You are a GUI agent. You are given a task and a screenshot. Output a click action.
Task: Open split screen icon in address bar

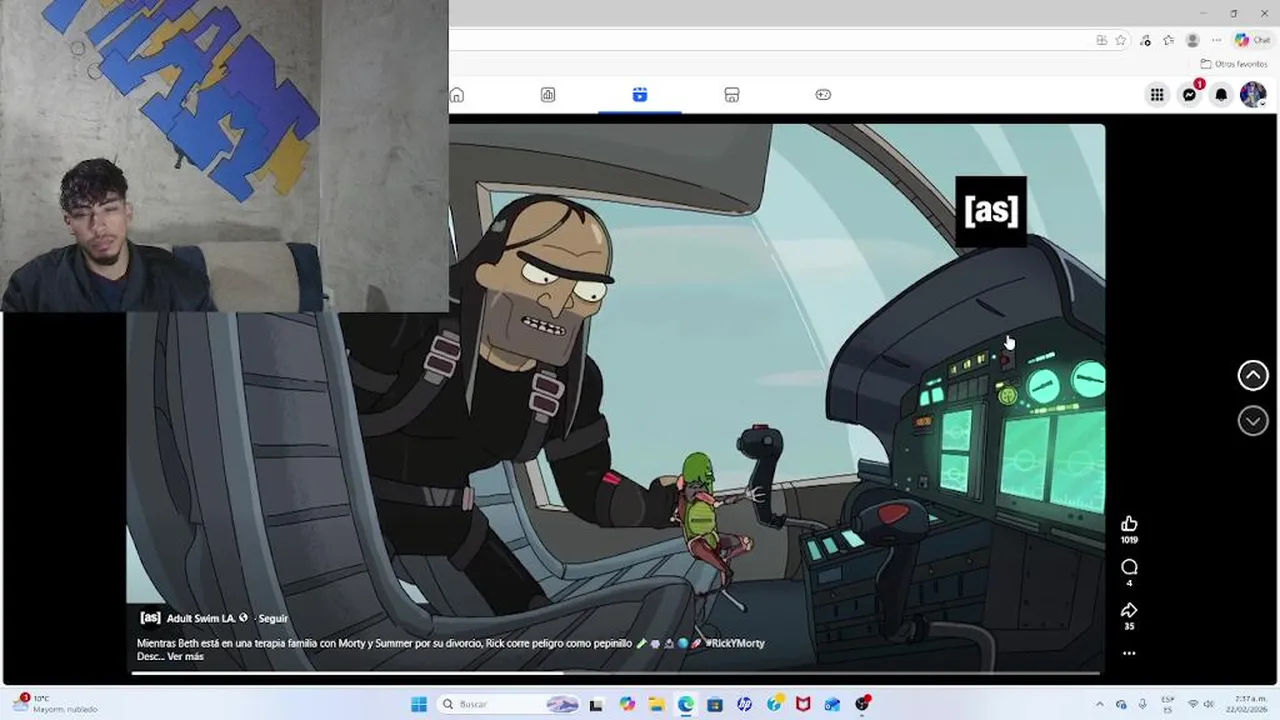pyautogui.click(x=1101, y=40)
